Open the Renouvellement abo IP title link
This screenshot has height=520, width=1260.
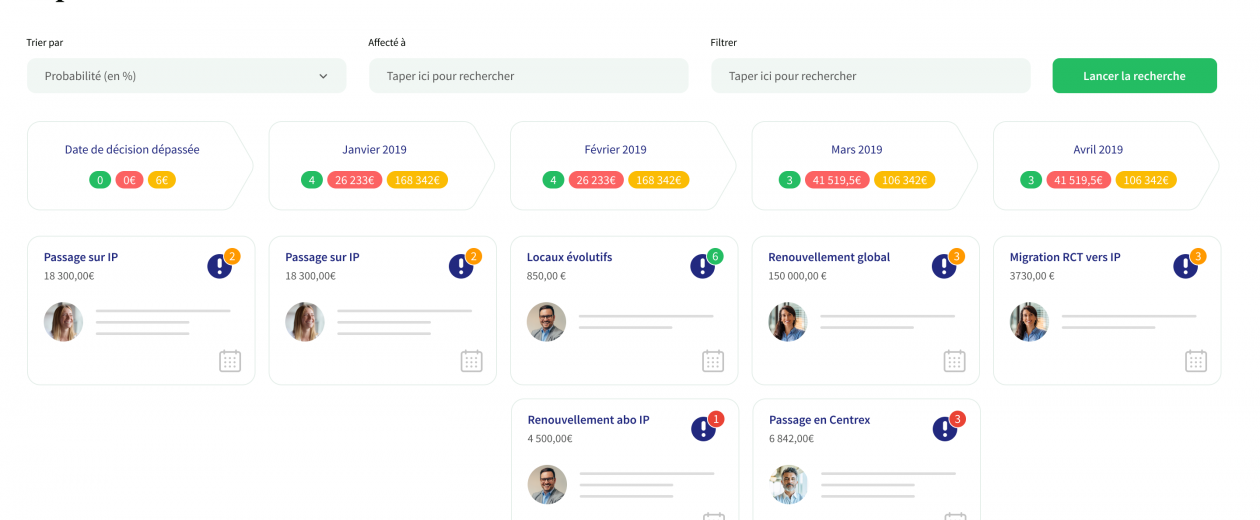click(x=588, y=420)
